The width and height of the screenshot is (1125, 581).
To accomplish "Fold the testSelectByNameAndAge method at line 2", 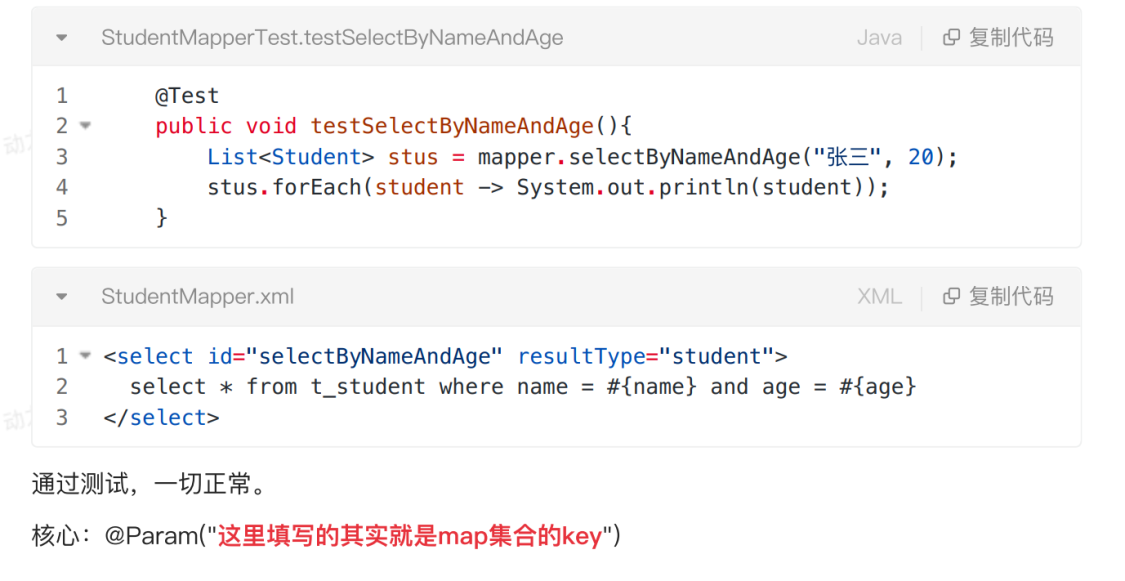I will pos(85,126).
